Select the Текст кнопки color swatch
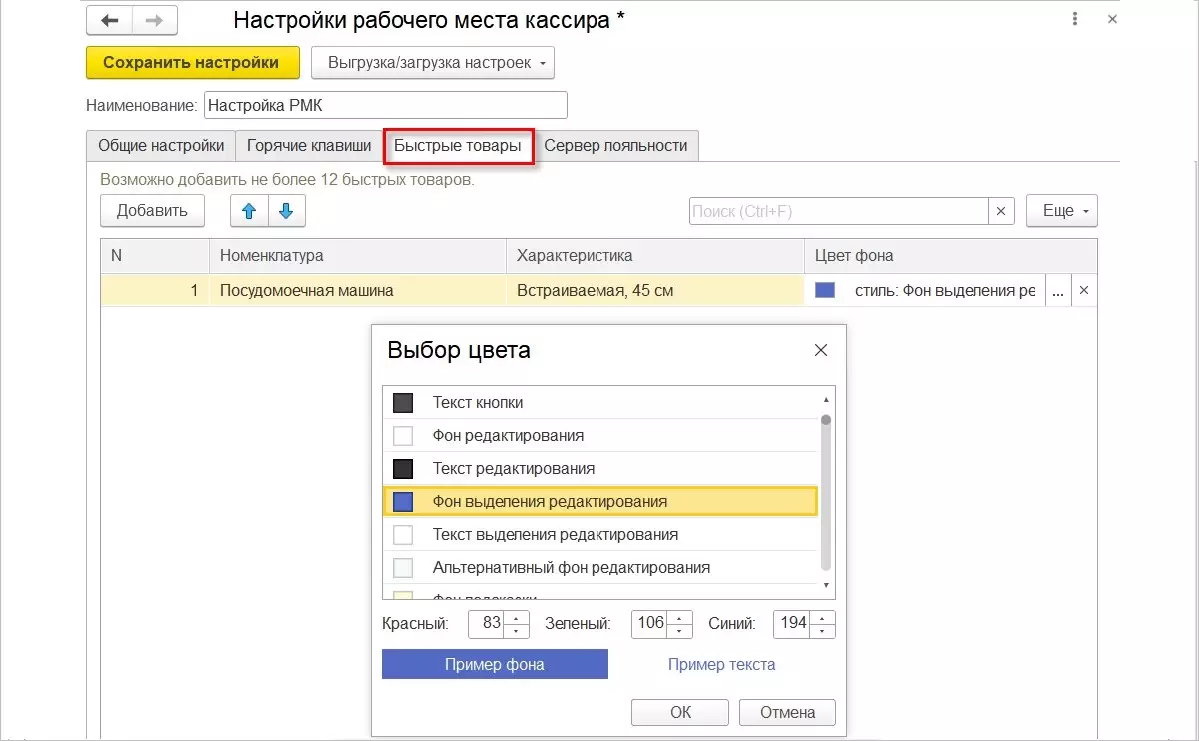The height and width of the screenshot is (741, 1199). (403, 403)
